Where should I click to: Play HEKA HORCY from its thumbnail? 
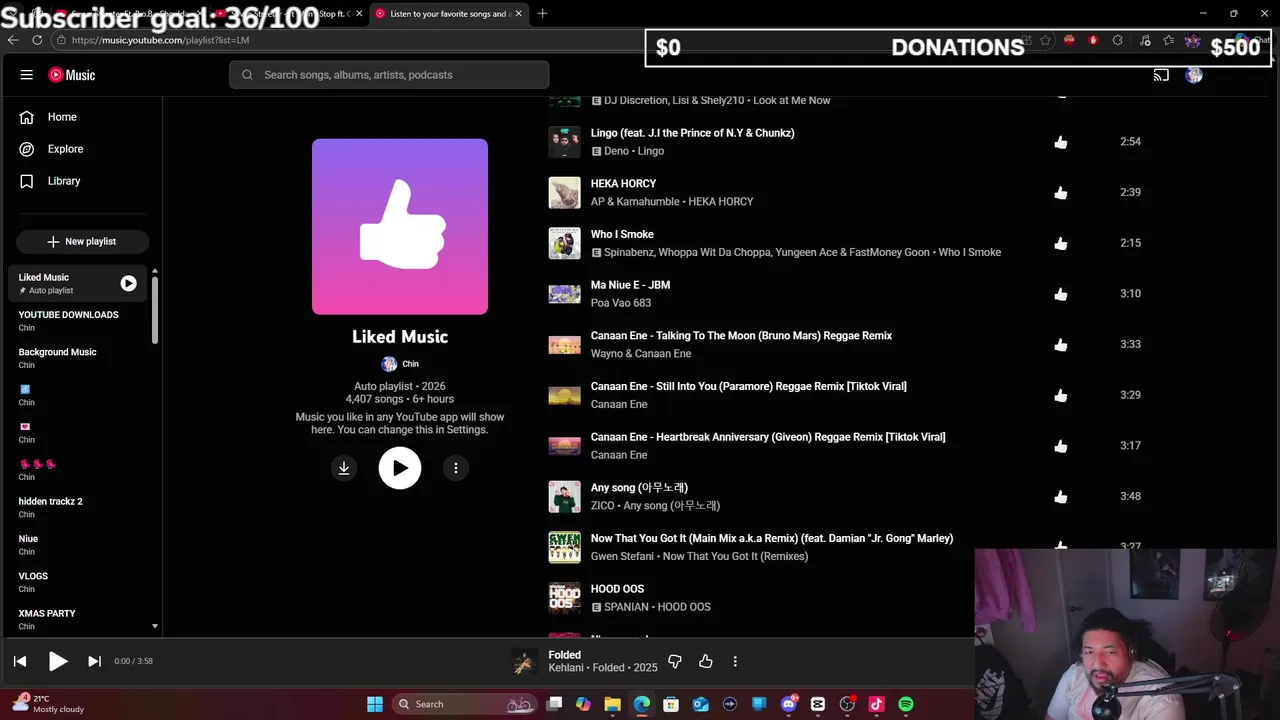(564, 193)
